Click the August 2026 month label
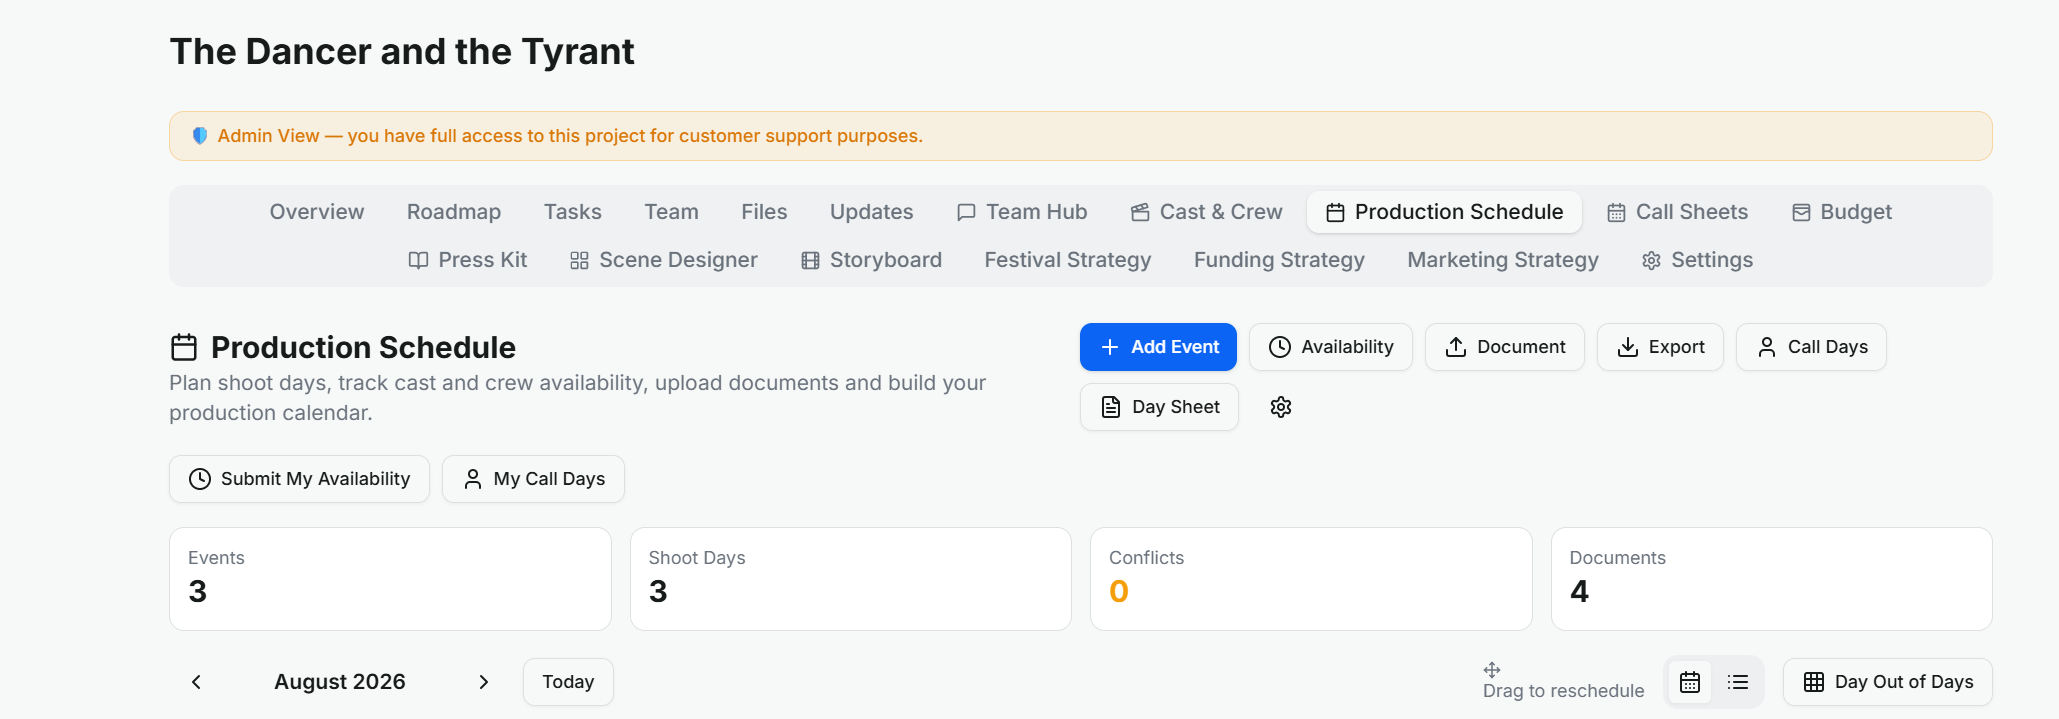The image size is (2059, 719). click(340, 682)
